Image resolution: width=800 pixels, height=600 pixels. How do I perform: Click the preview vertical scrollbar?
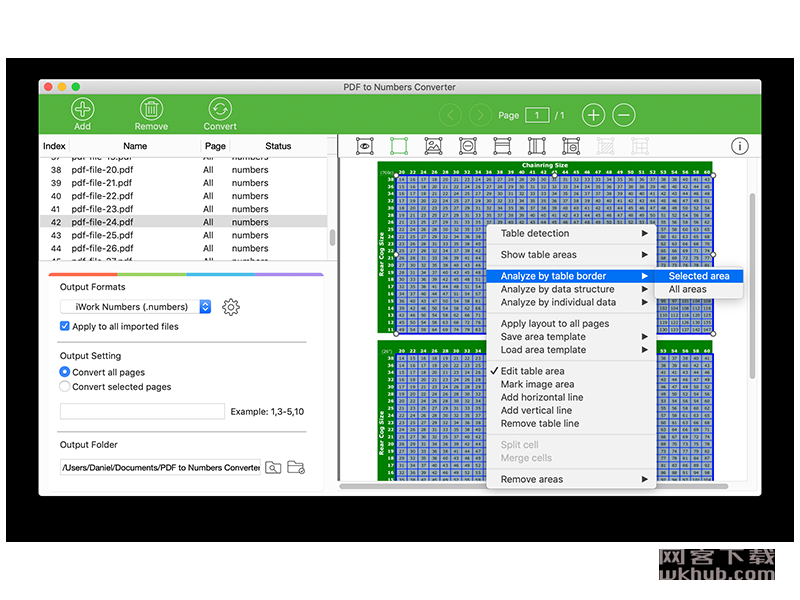point(752,286)
